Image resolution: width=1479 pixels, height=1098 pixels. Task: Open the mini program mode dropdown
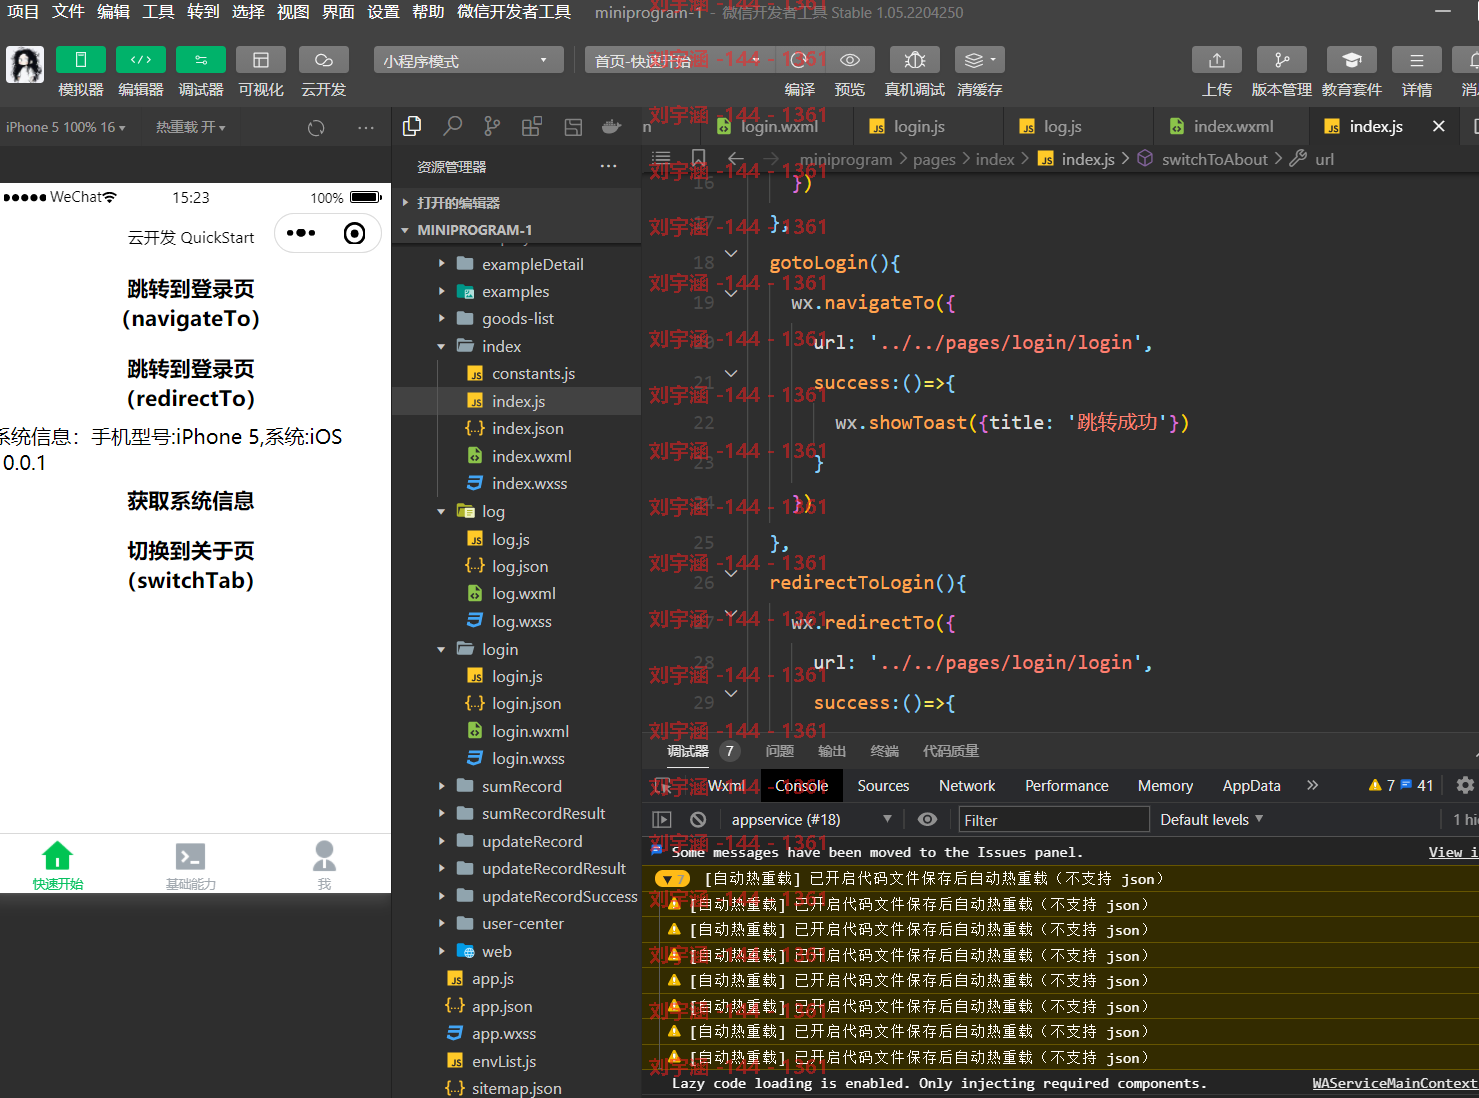(468, 60)
